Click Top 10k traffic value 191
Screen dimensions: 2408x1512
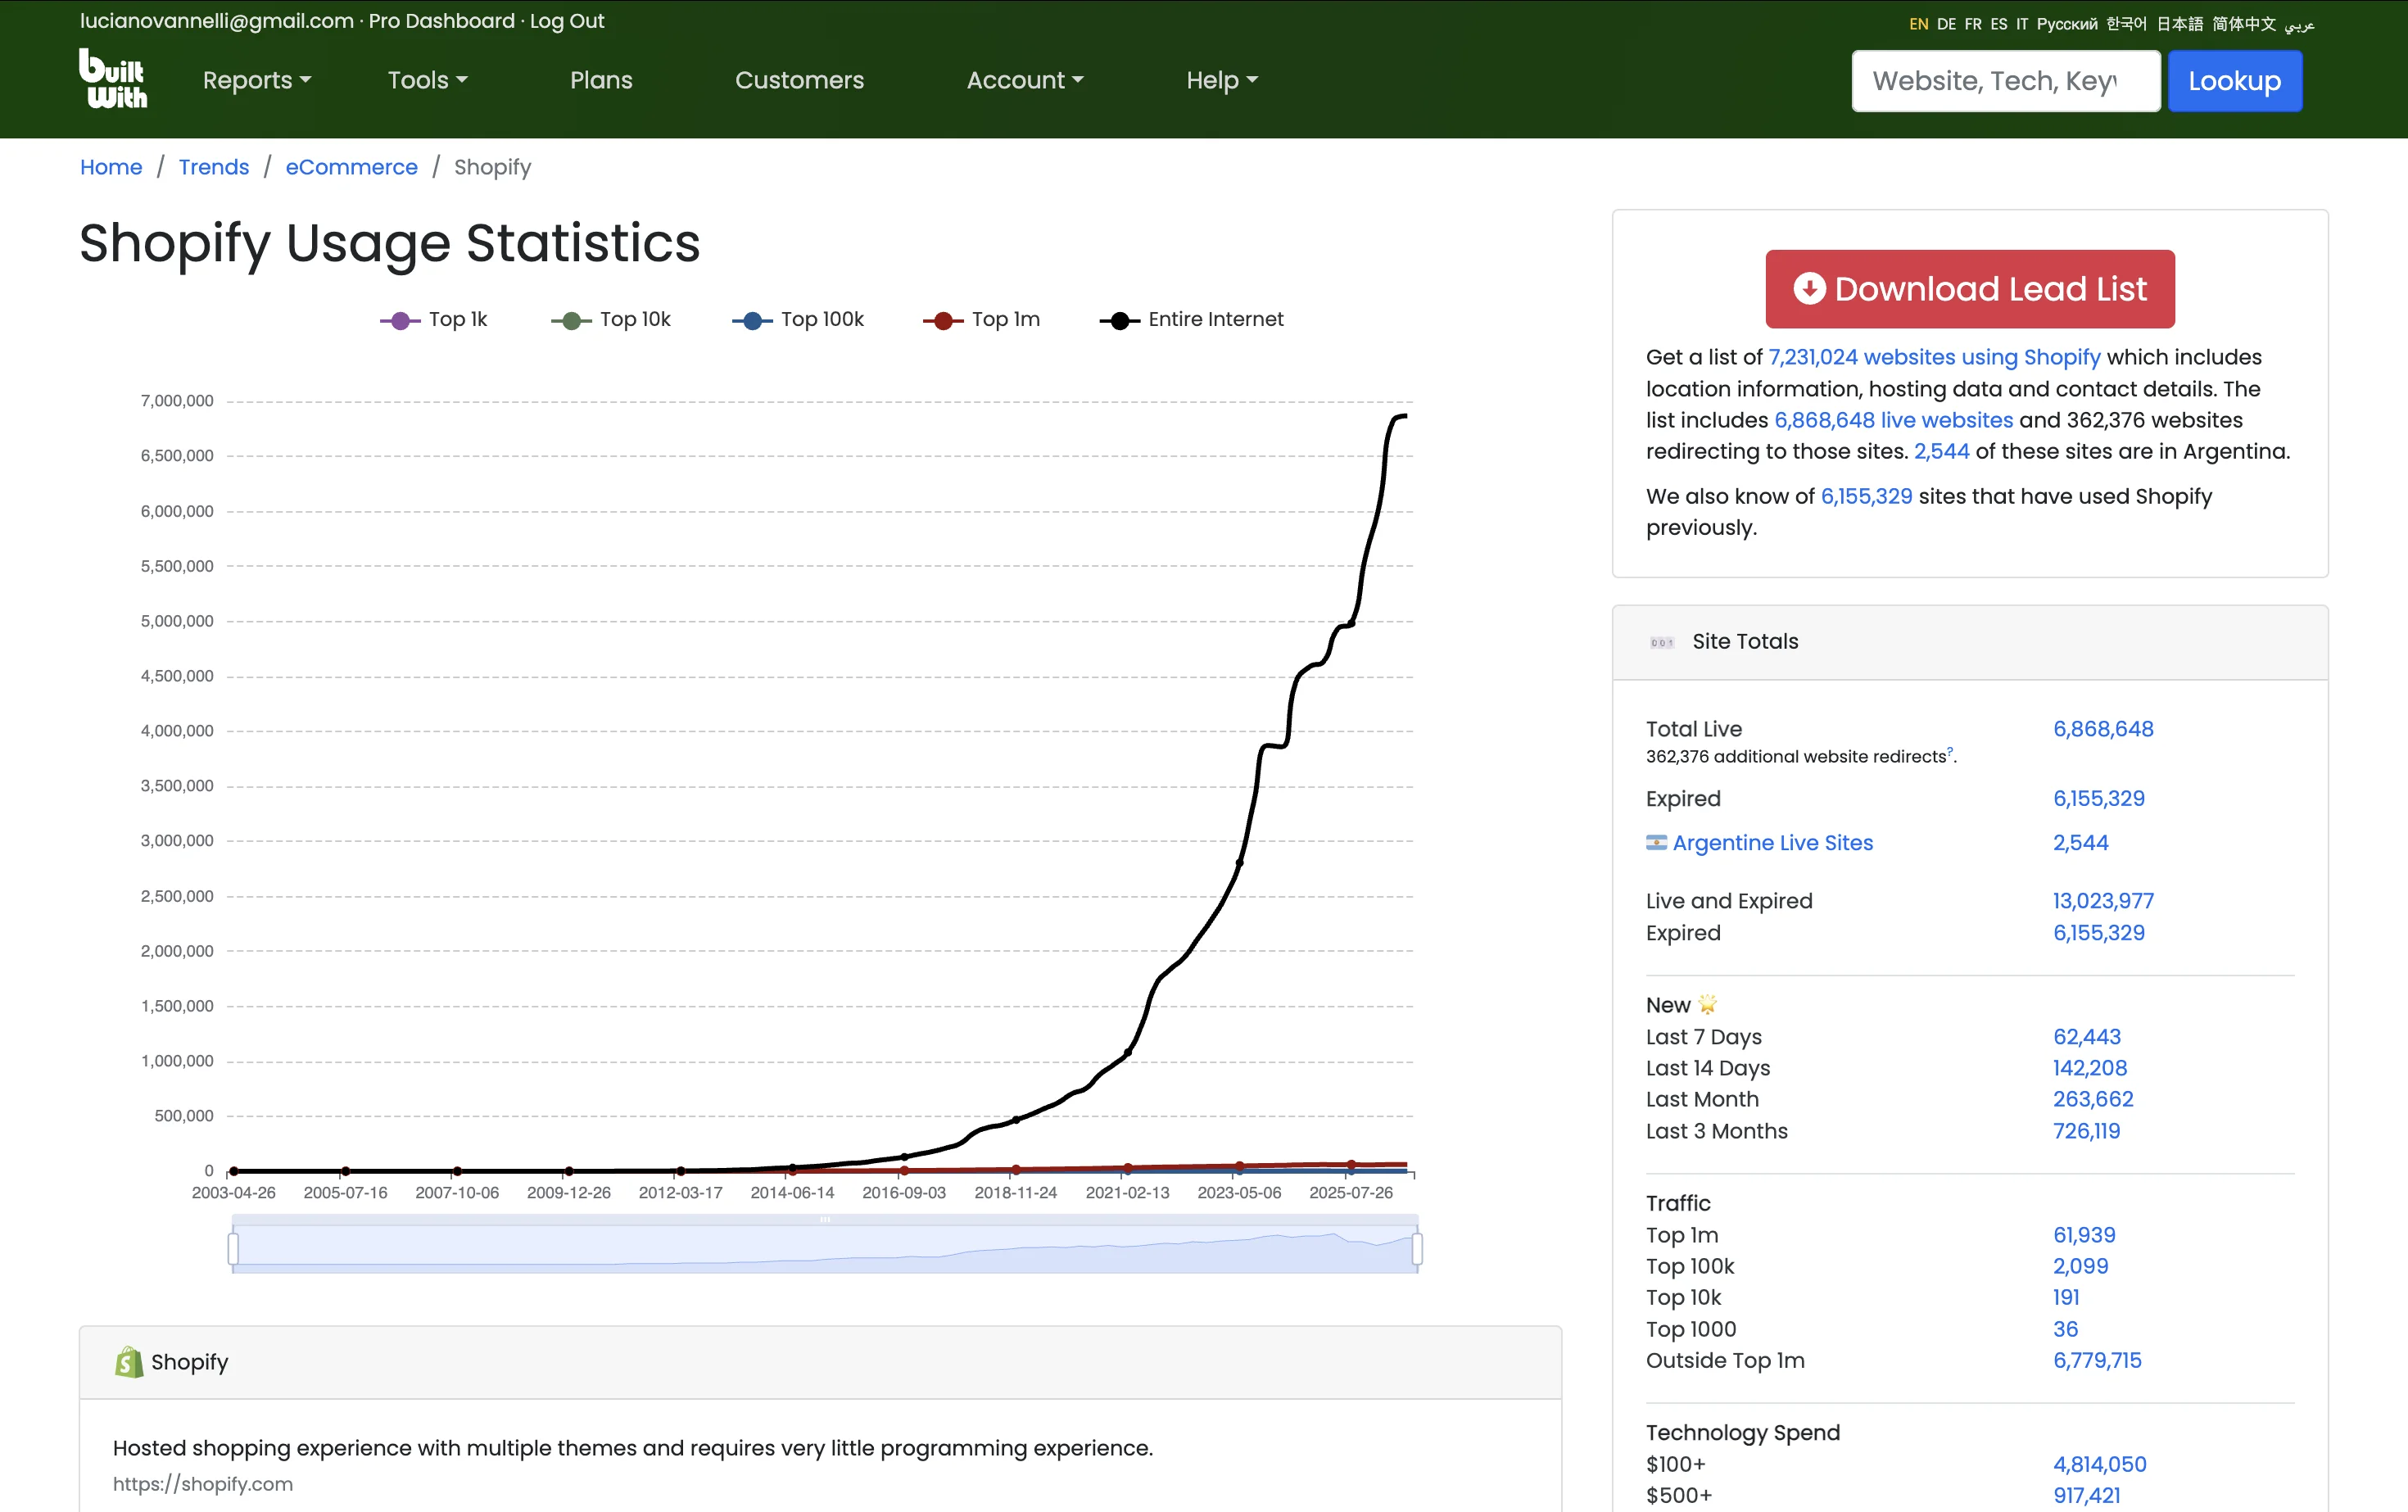pyautogui.click(x=2066, y=1297)
